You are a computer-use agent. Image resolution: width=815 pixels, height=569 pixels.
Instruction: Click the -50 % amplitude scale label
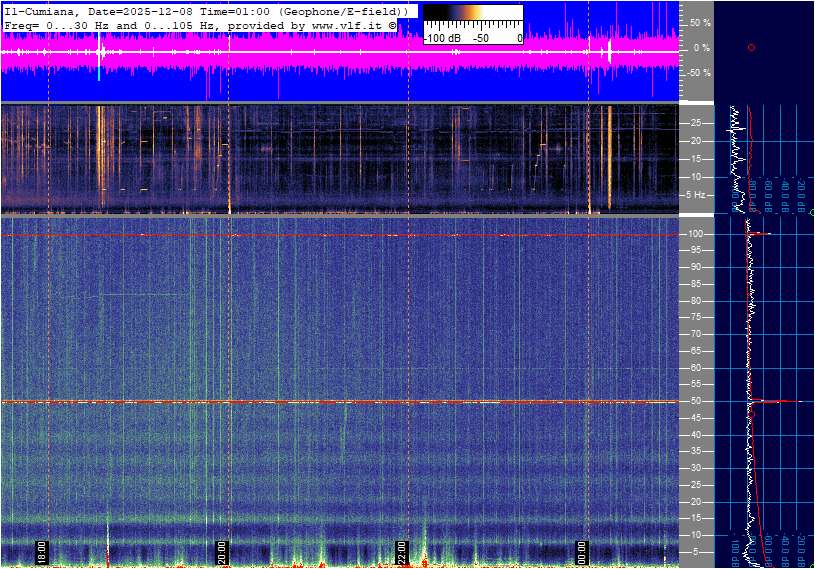[699, 73]
